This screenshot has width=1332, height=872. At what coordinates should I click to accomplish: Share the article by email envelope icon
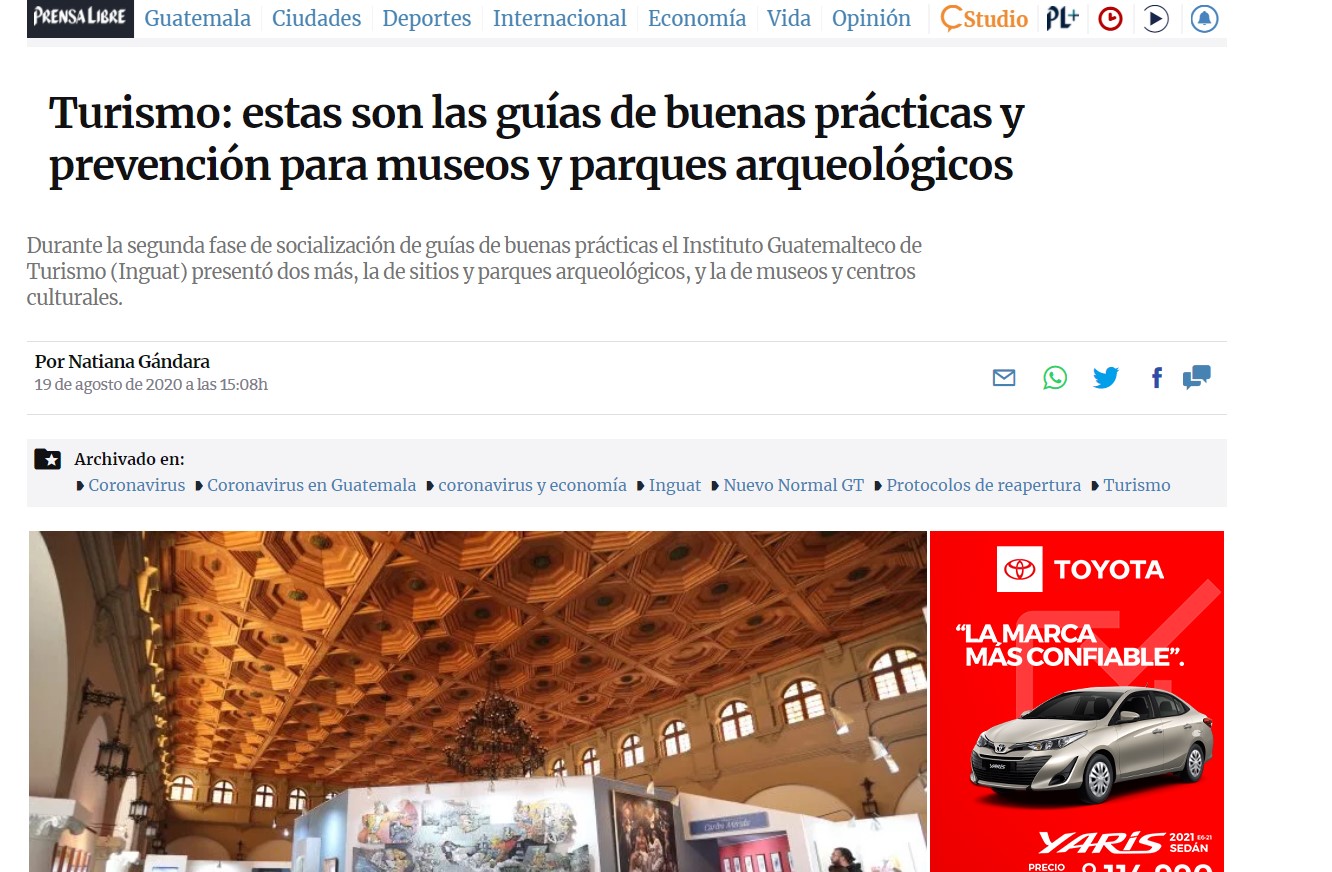1004,378
